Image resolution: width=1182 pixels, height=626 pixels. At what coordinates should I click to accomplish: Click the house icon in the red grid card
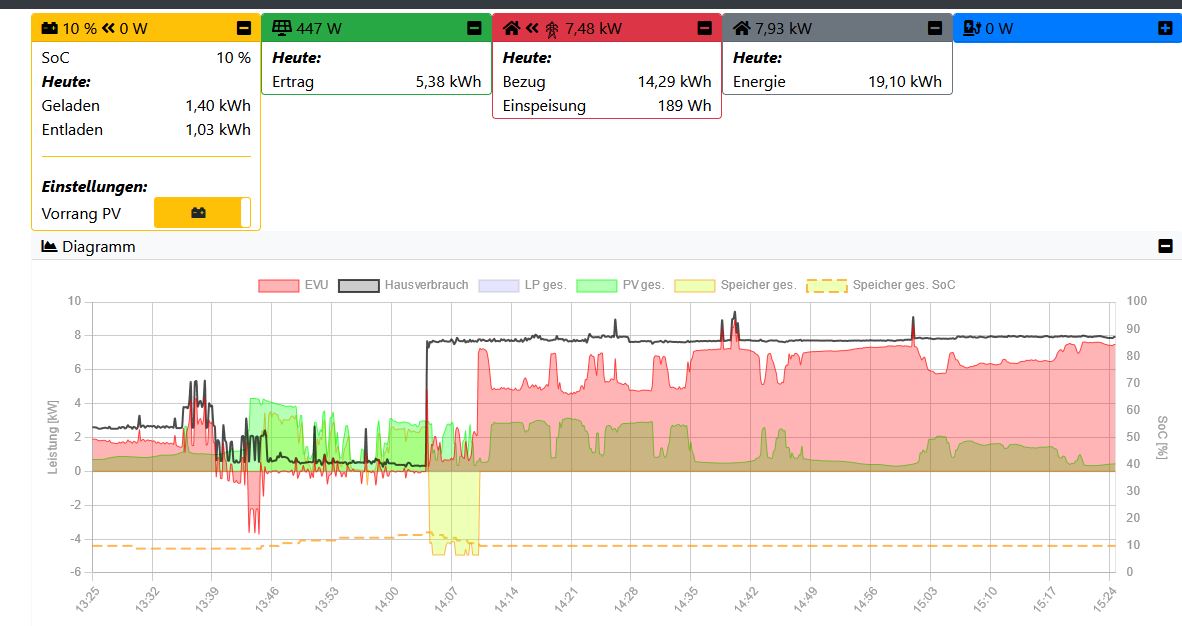point(511,28)
